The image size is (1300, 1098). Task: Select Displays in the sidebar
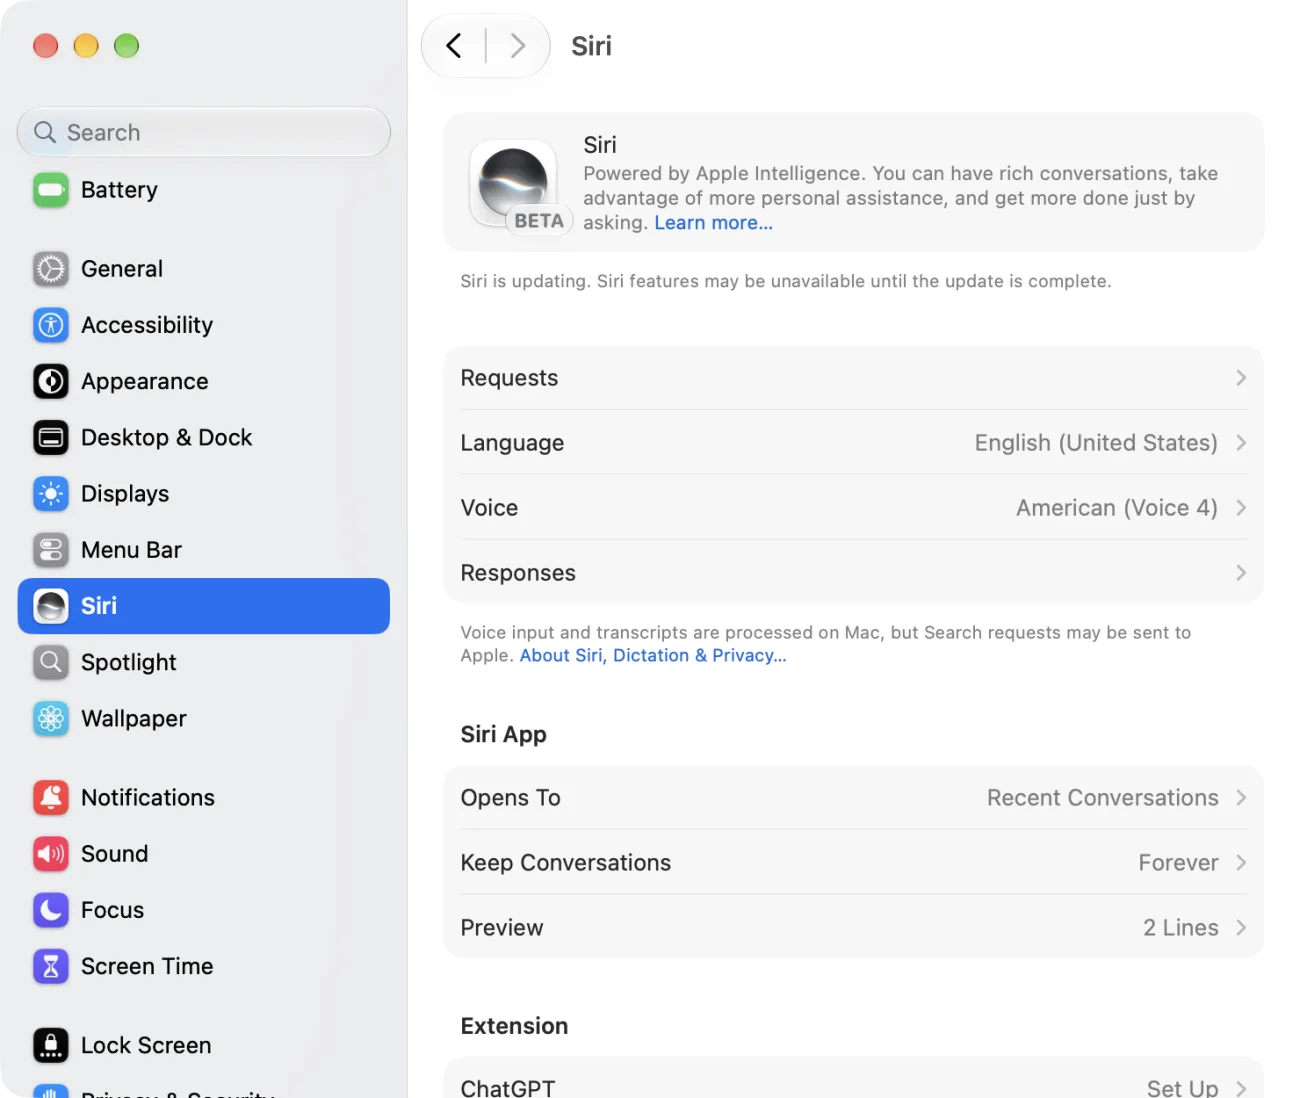tap(203, 494)
